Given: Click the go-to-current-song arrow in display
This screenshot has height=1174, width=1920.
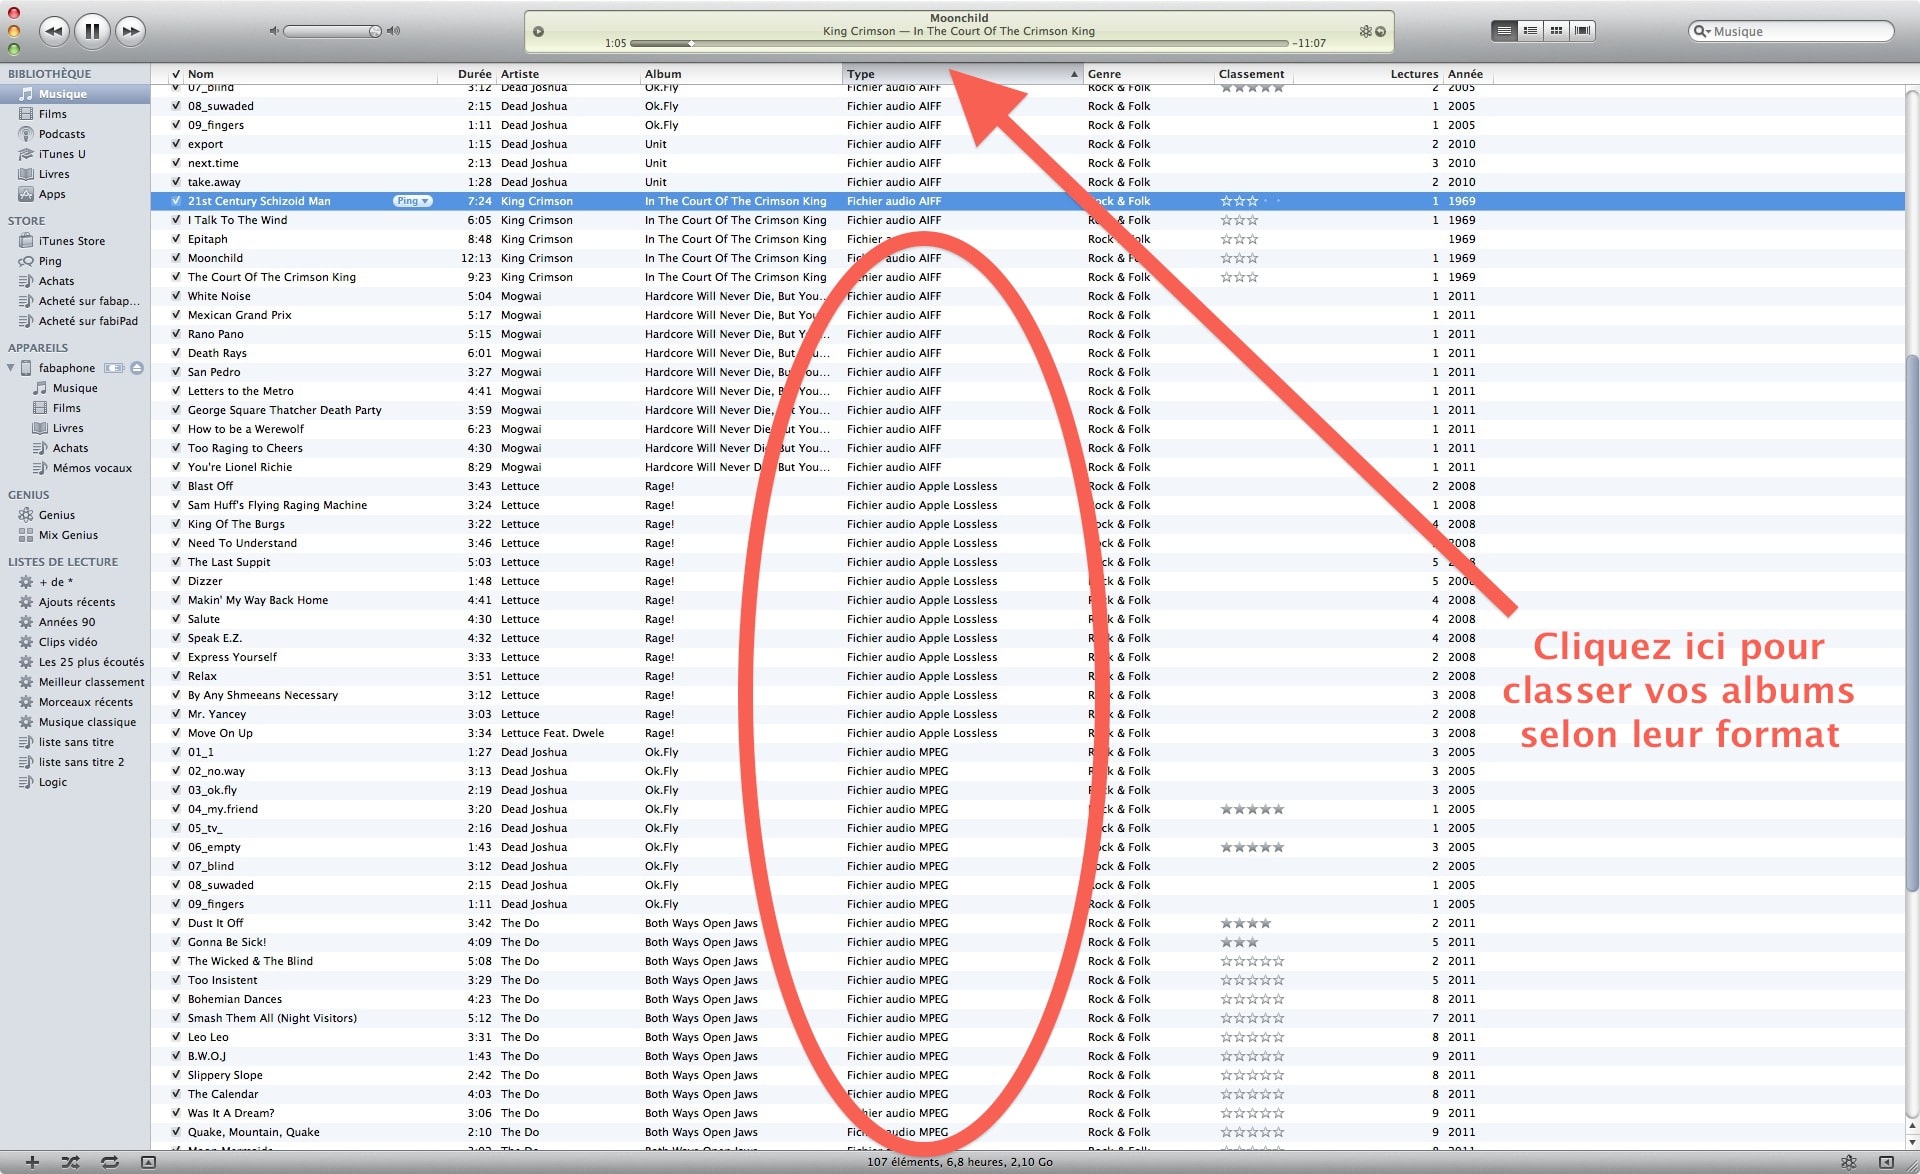Looking at the screenshot, I should 1381,31.
